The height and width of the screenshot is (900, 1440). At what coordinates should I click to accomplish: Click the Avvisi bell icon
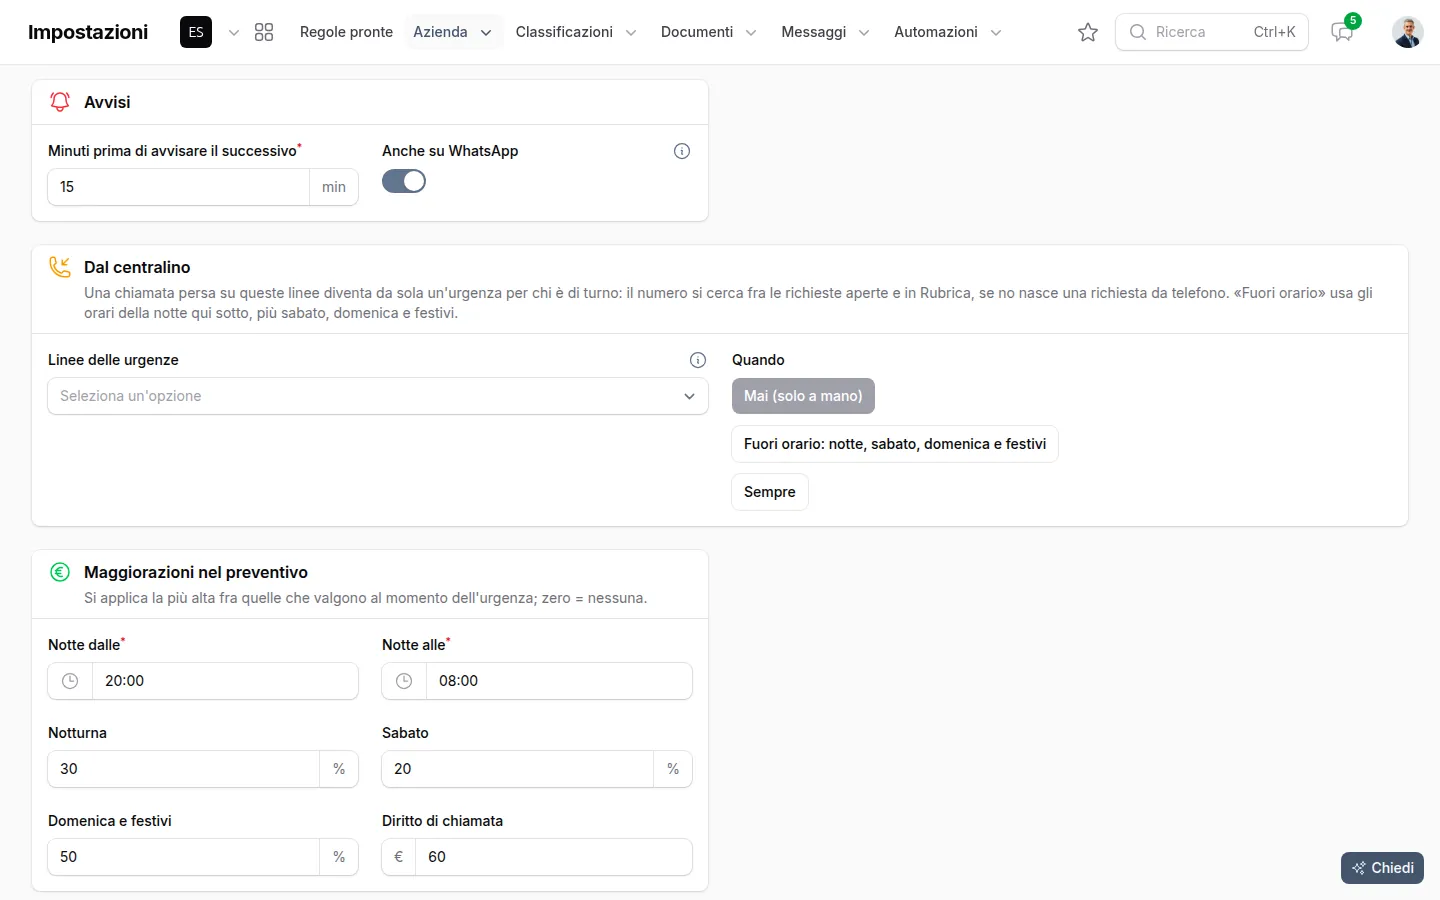click(60, 102)
